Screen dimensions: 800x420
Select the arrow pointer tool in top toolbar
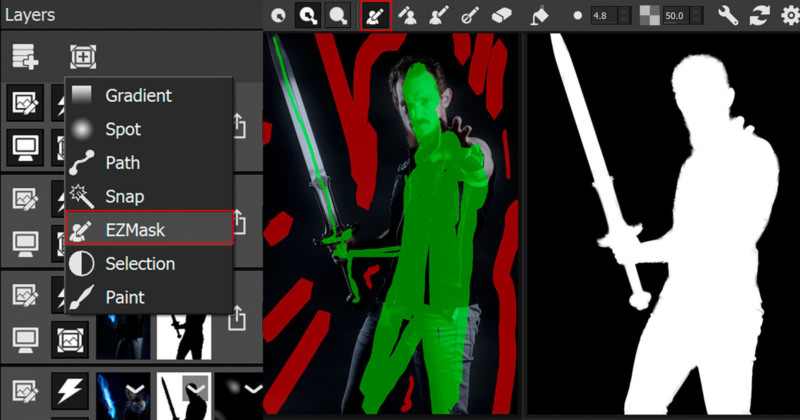pyautogui.click(x=278, y=16)
